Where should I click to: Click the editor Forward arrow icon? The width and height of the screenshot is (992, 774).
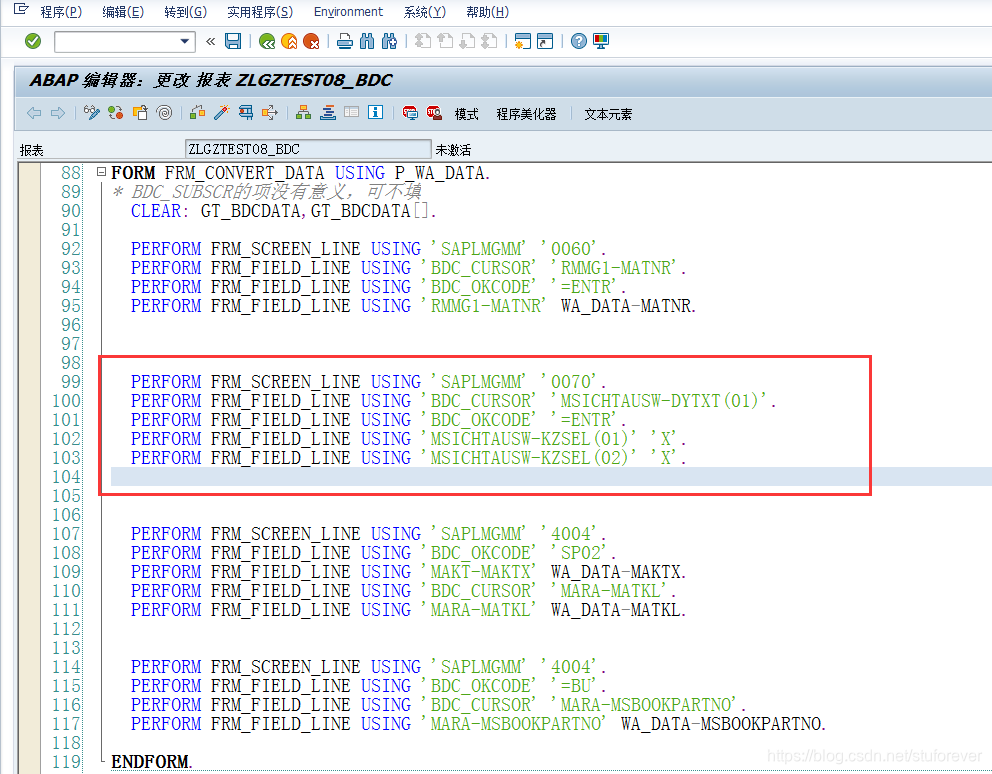(x=58, y=113)
